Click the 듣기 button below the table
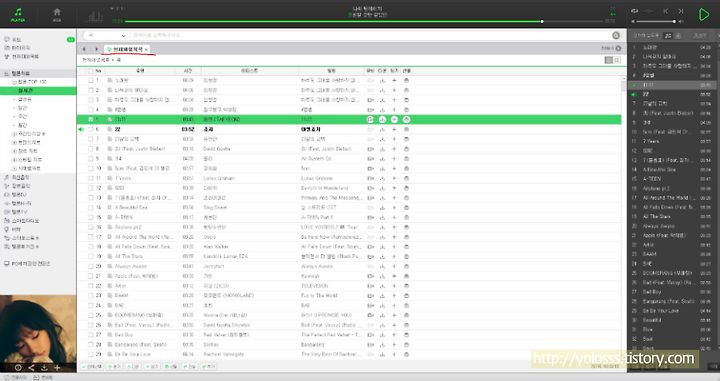The width and height of the screenshot is (720, 381). [114, 366]
